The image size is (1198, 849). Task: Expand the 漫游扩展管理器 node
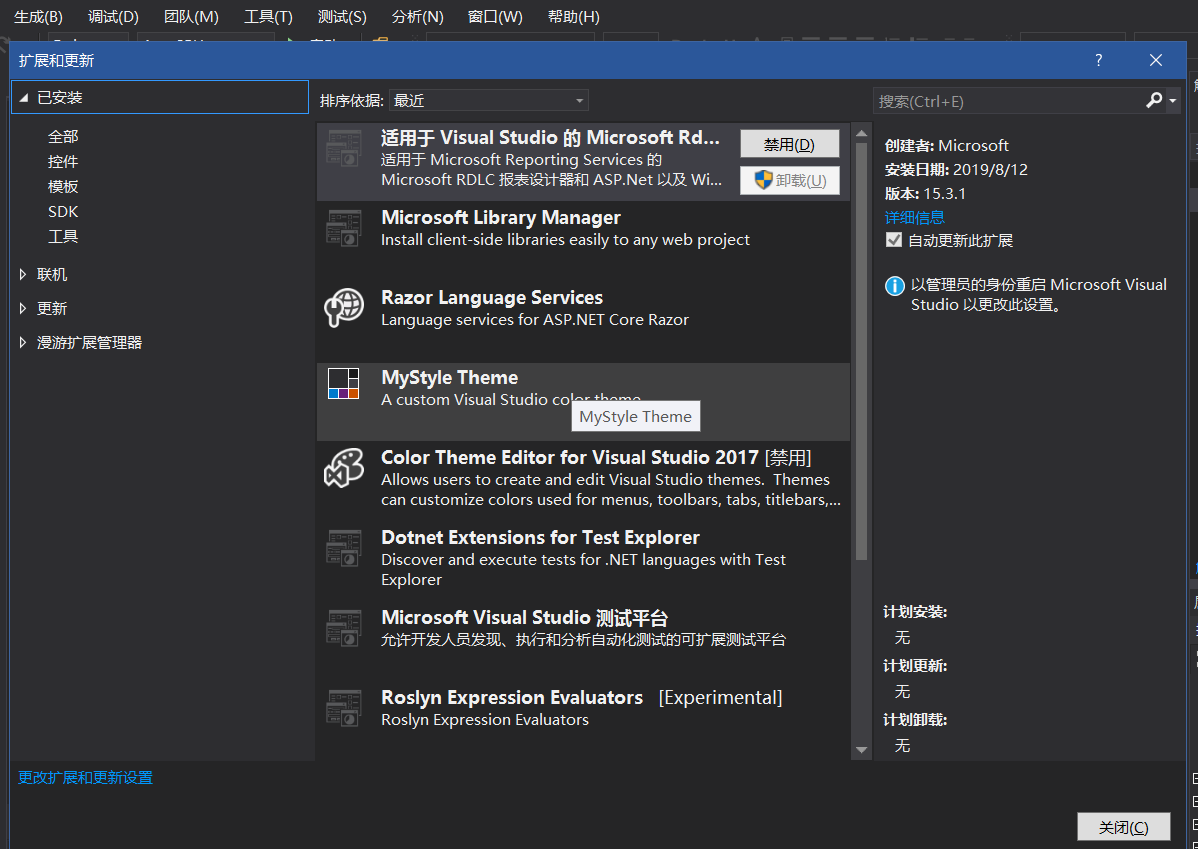click(23, 342)
